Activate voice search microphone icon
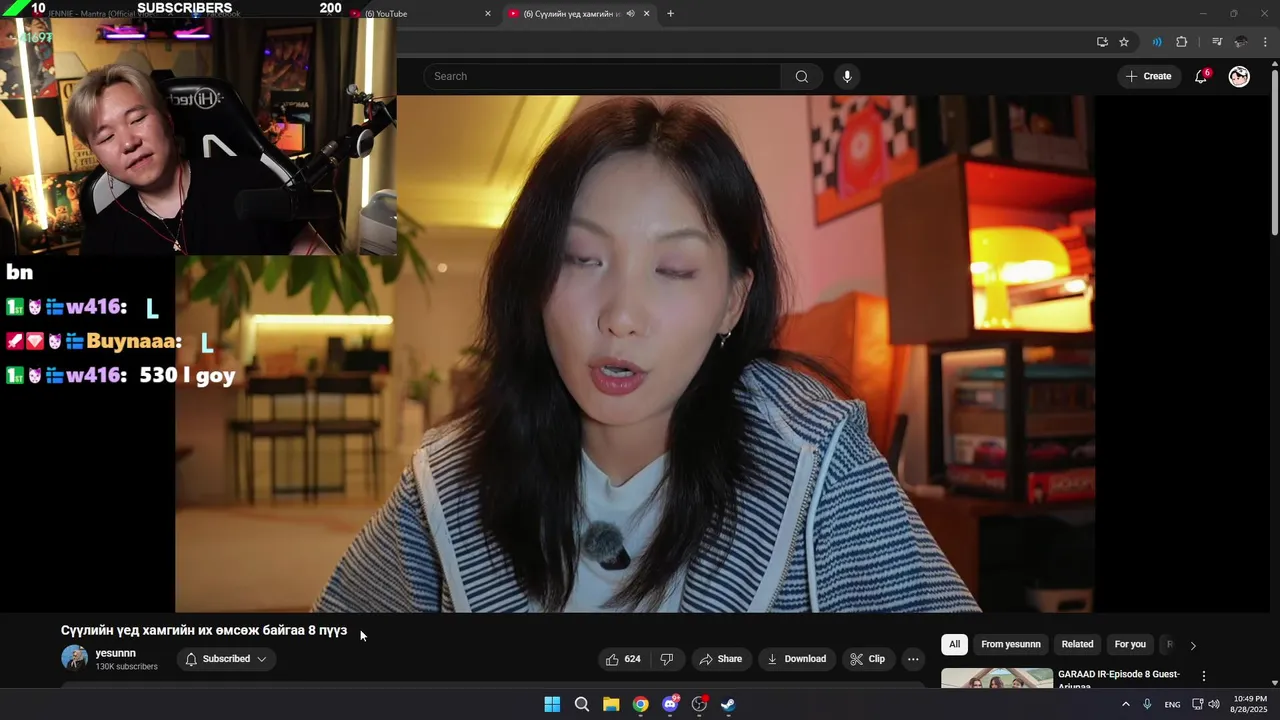The width and height of the screenshot is (1280, 720). pos(847,76)
